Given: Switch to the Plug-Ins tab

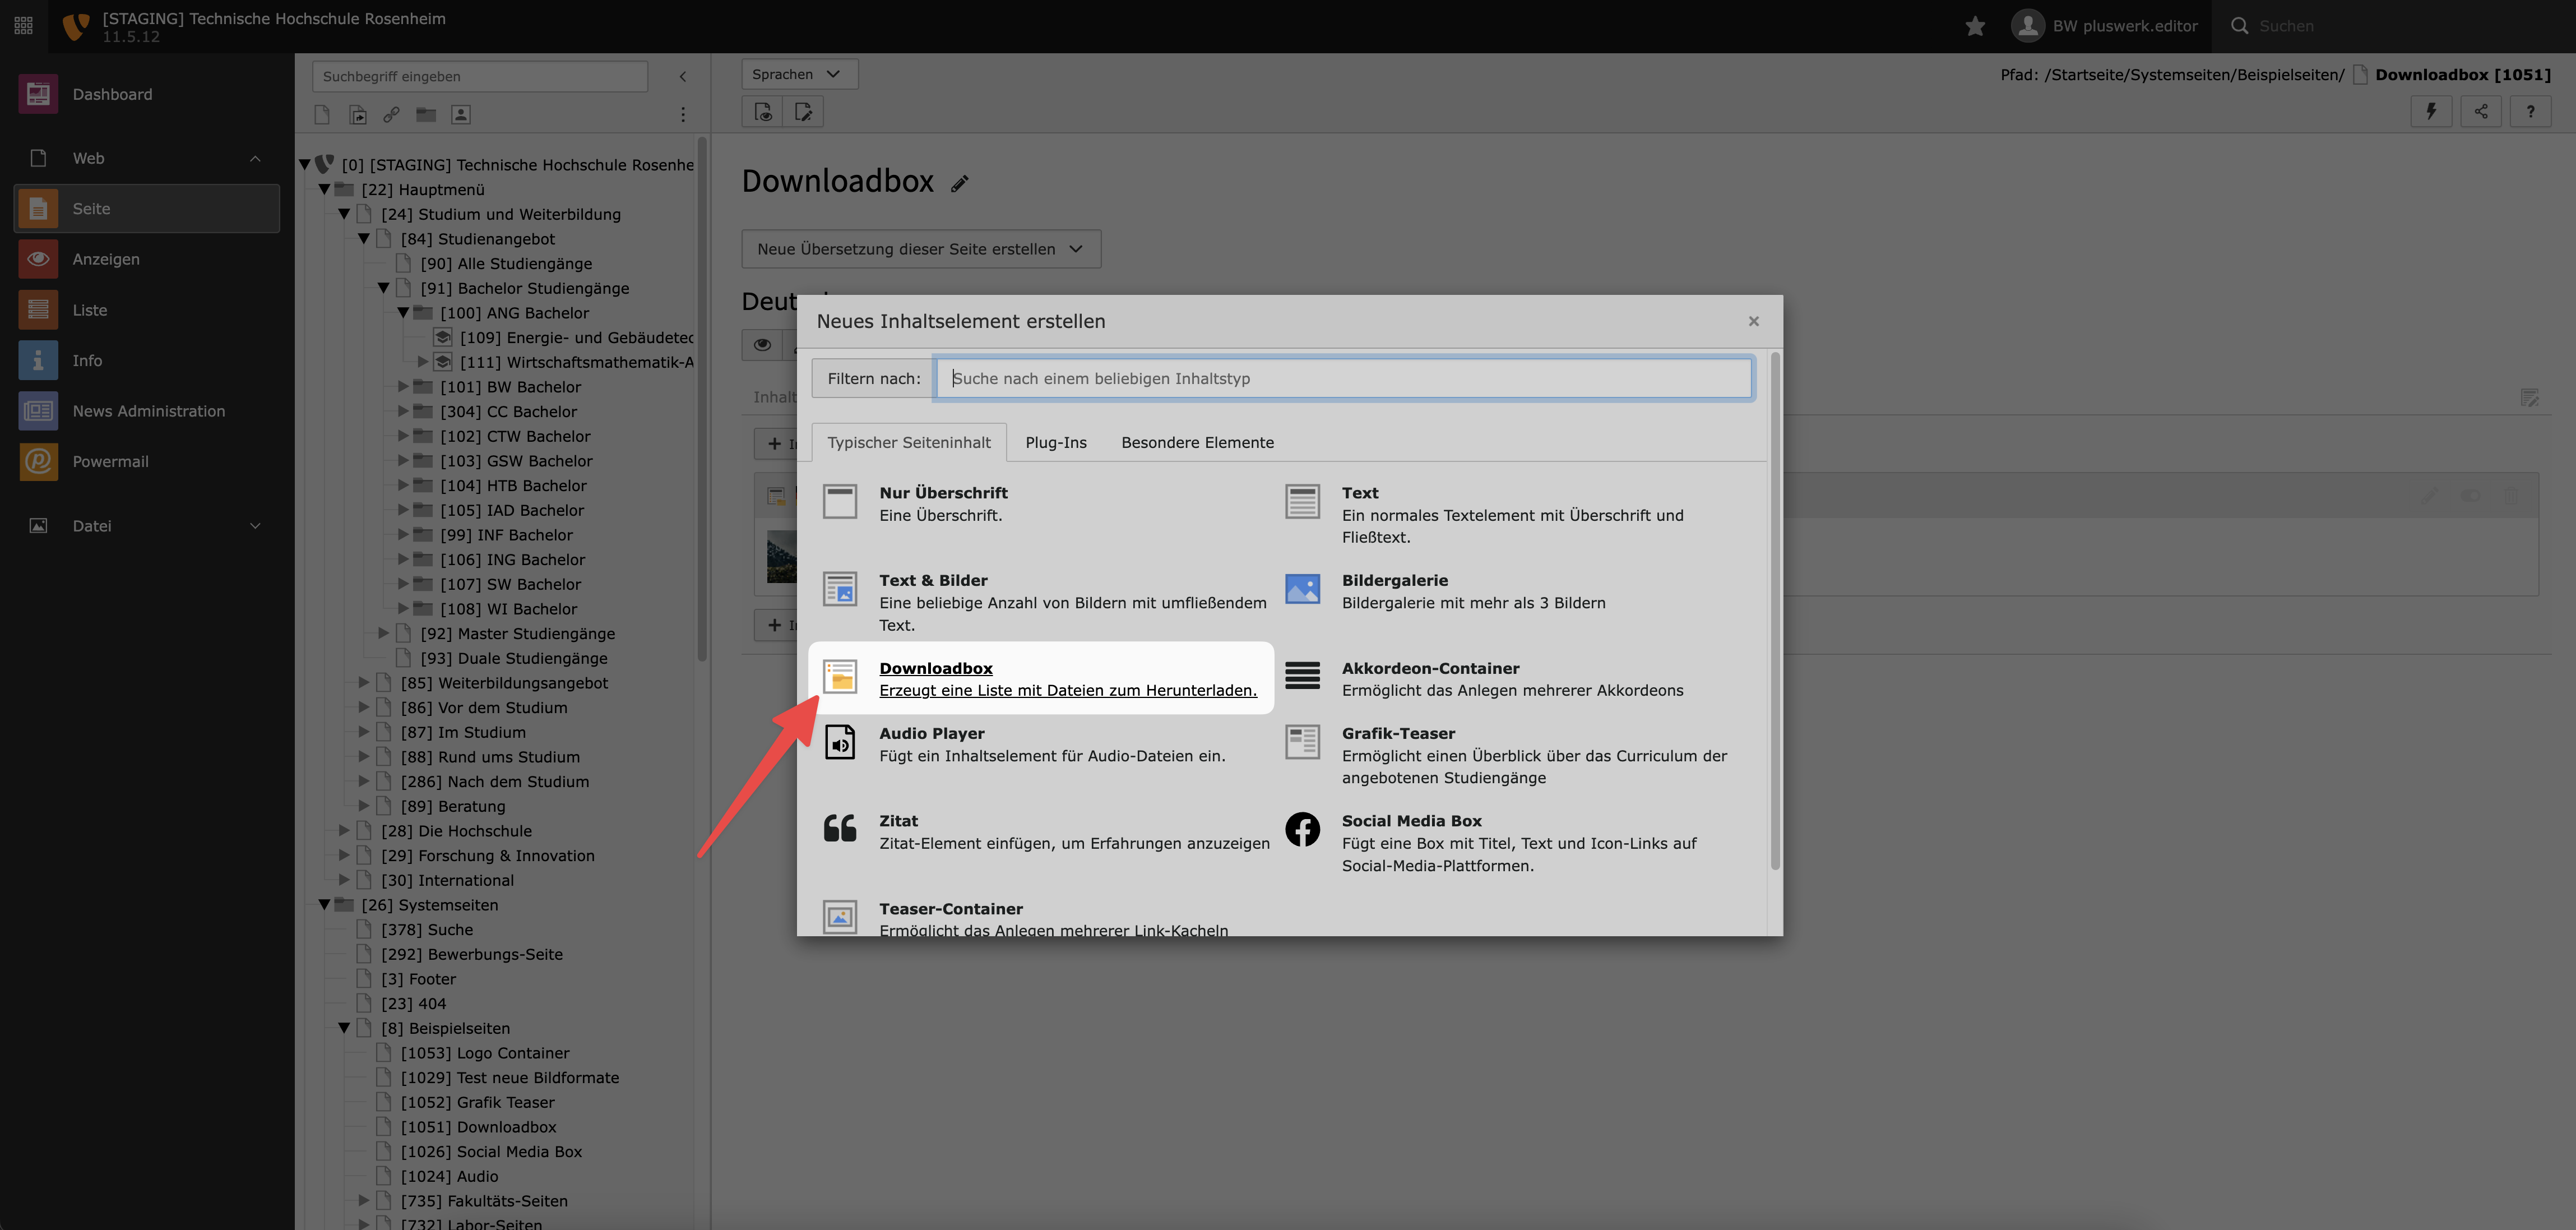Looking at the screenshot, I should pos(1055,442).
